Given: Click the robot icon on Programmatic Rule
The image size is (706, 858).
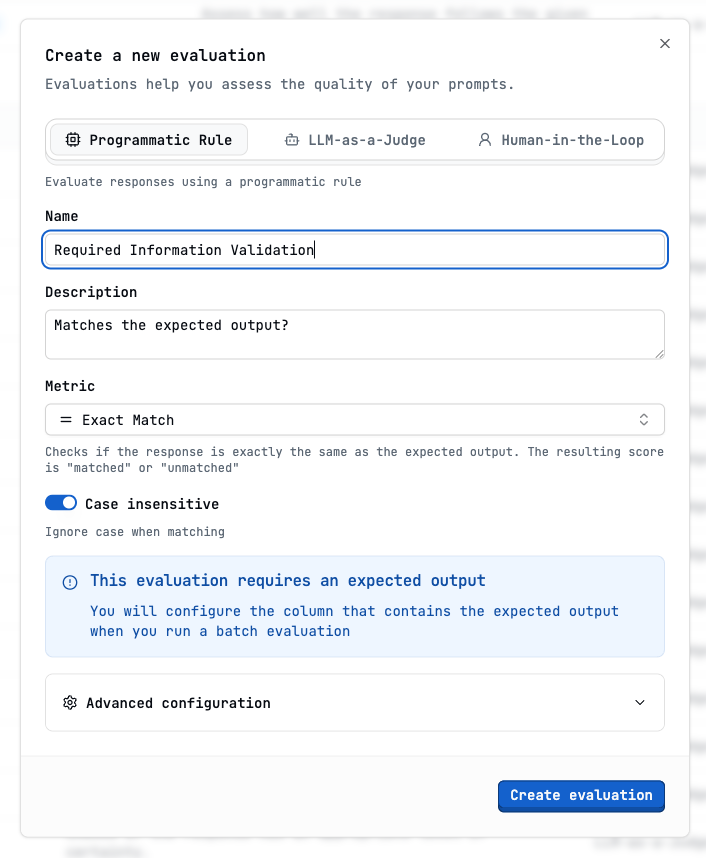Looking at the screenshot, I should [x=72, y=140].
